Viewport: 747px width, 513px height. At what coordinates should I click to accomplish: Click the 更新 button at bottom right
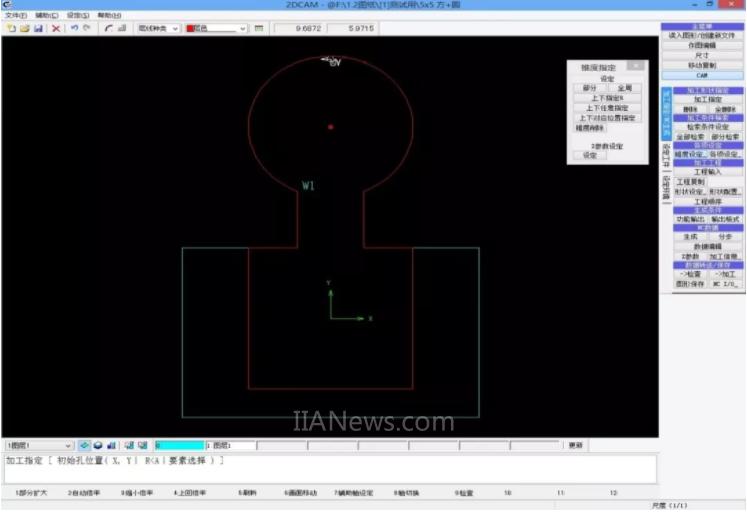click(x=576, y=445)
